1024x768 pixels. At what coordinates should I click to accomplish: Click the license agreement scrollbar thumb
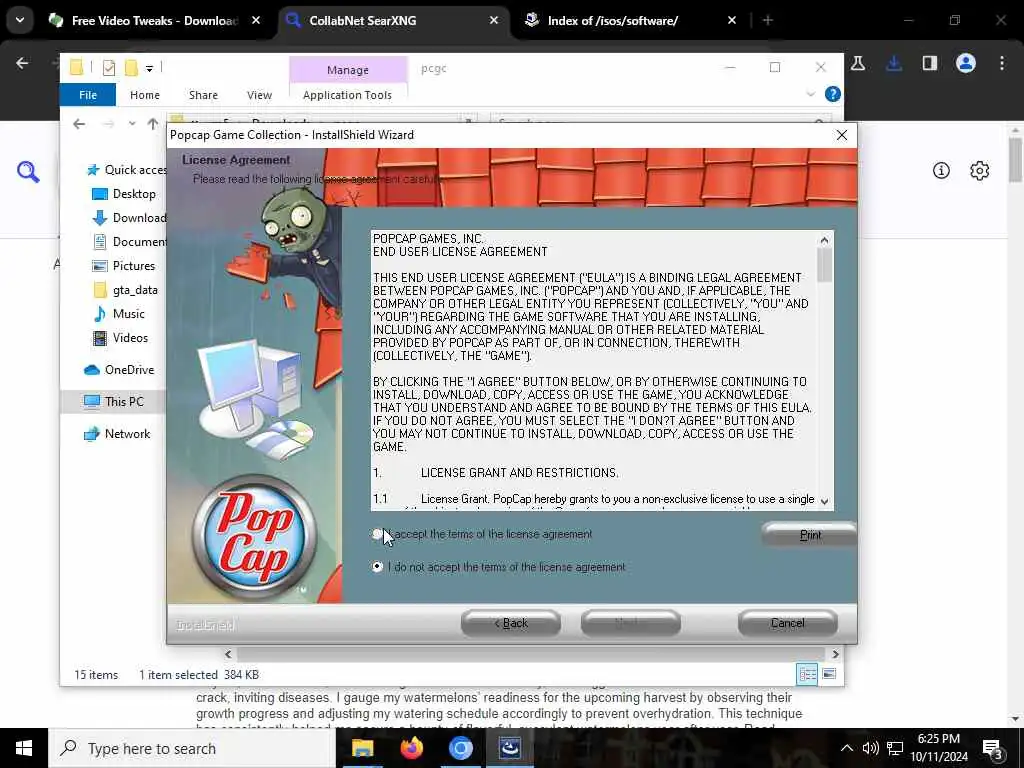click(824, 266)
